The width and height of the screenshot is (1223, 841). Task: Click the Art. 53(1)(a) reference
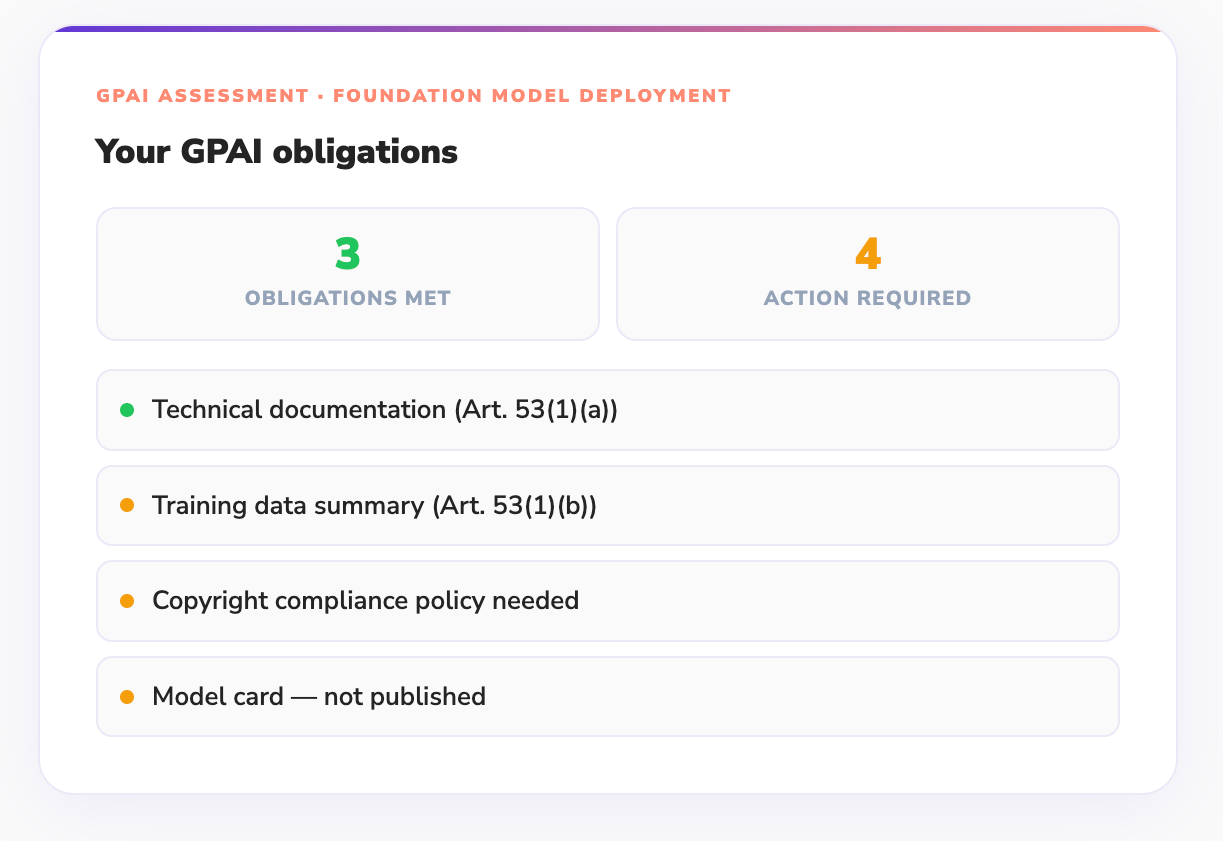click(535, 410)
